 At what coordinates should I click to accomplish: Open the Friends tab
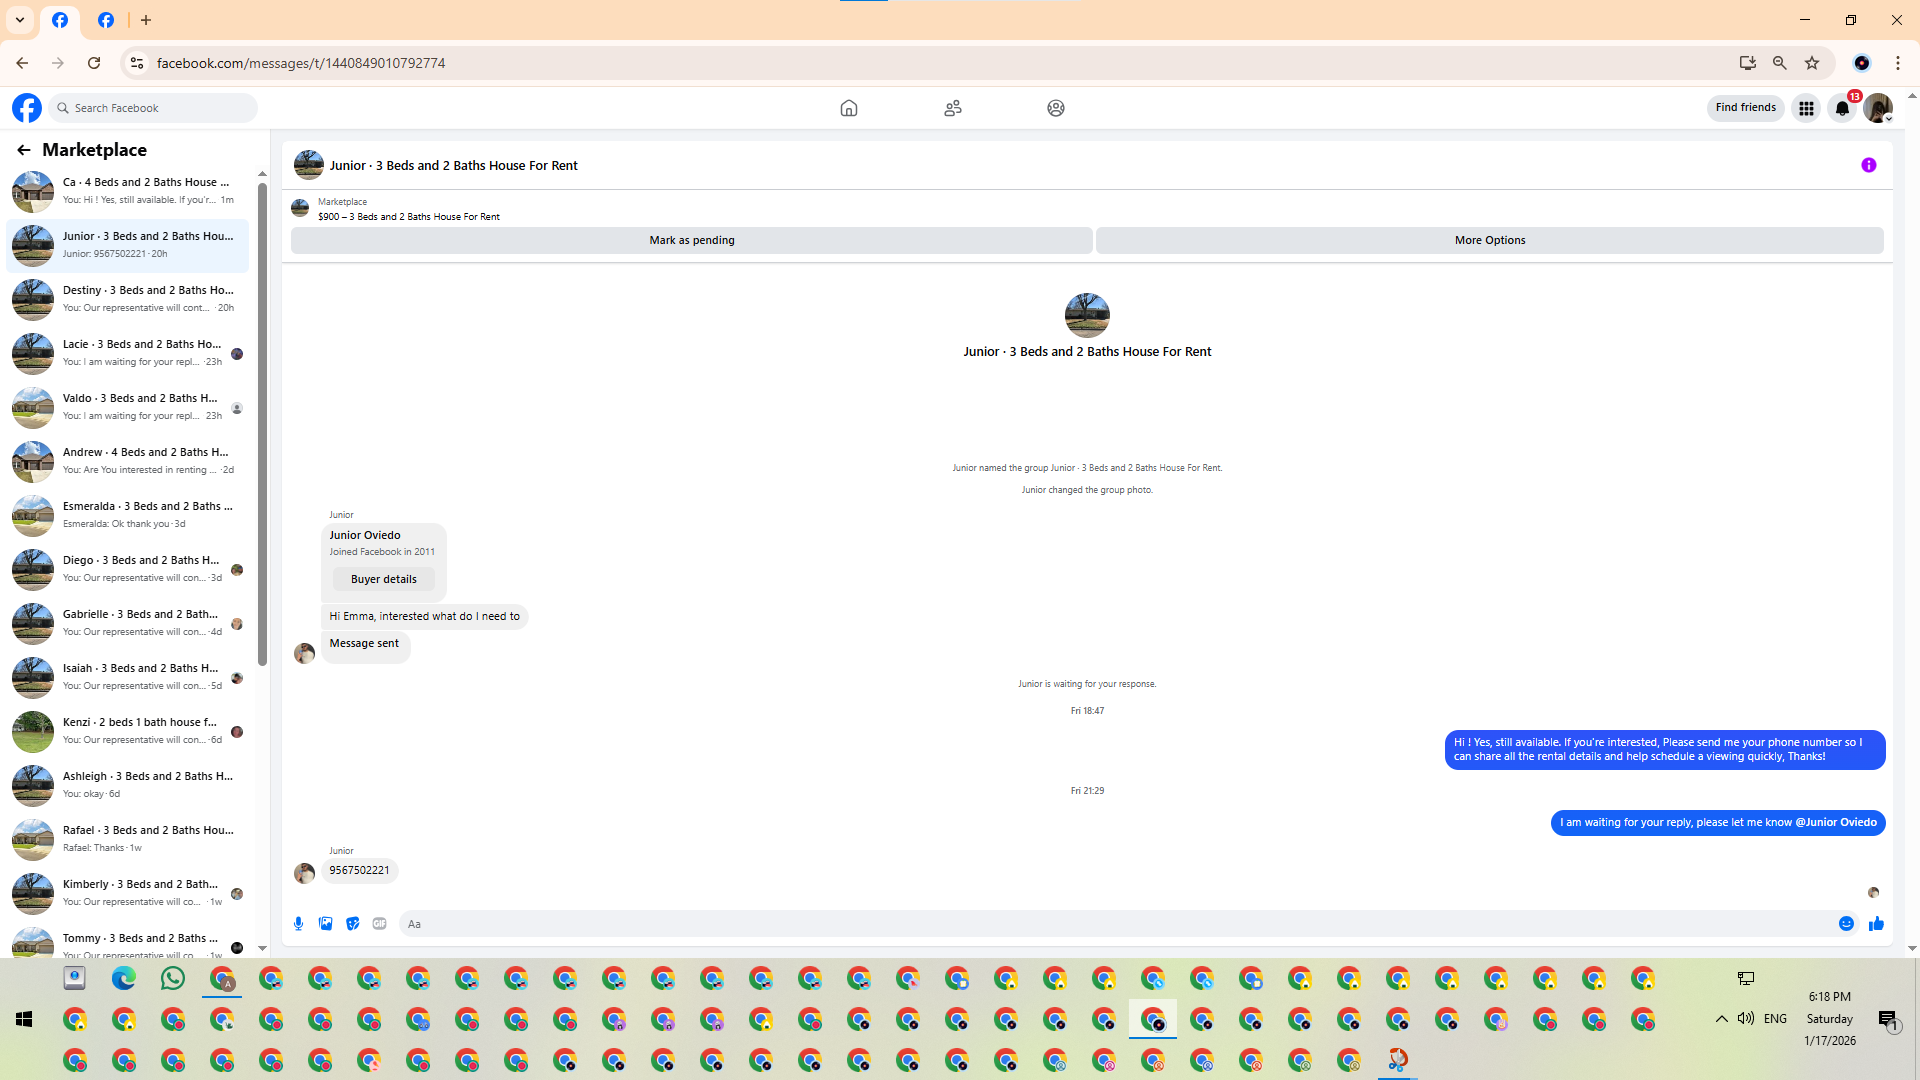pyautogui.click(x=952, y=108)
